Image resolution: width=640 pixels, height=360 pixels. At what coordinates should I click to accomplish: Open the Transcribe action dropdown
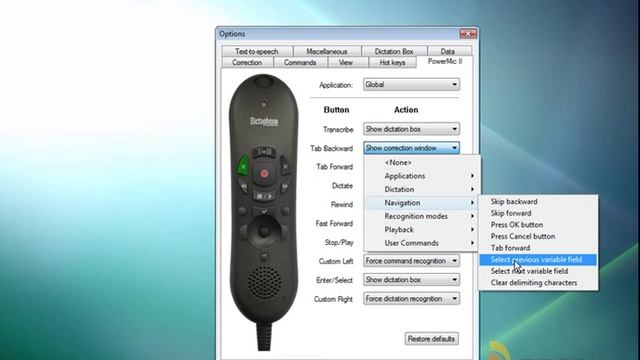(x=411, y=129)
